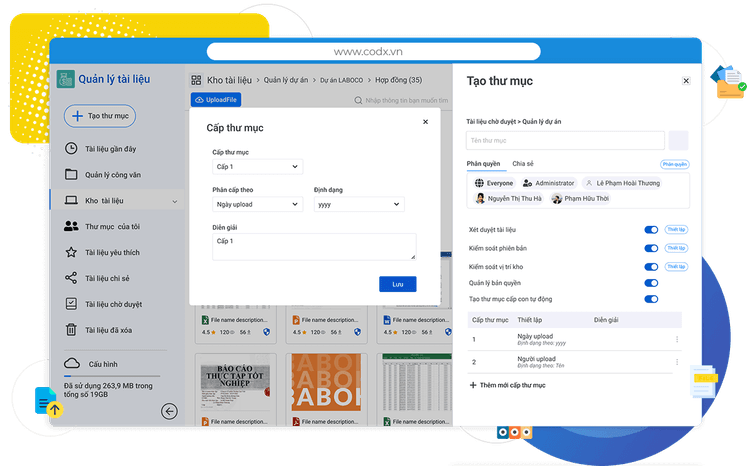750x466 pixels.
Task: Toggle Xét duyệt tài liệu switch
Action: [x=651, y=230]
